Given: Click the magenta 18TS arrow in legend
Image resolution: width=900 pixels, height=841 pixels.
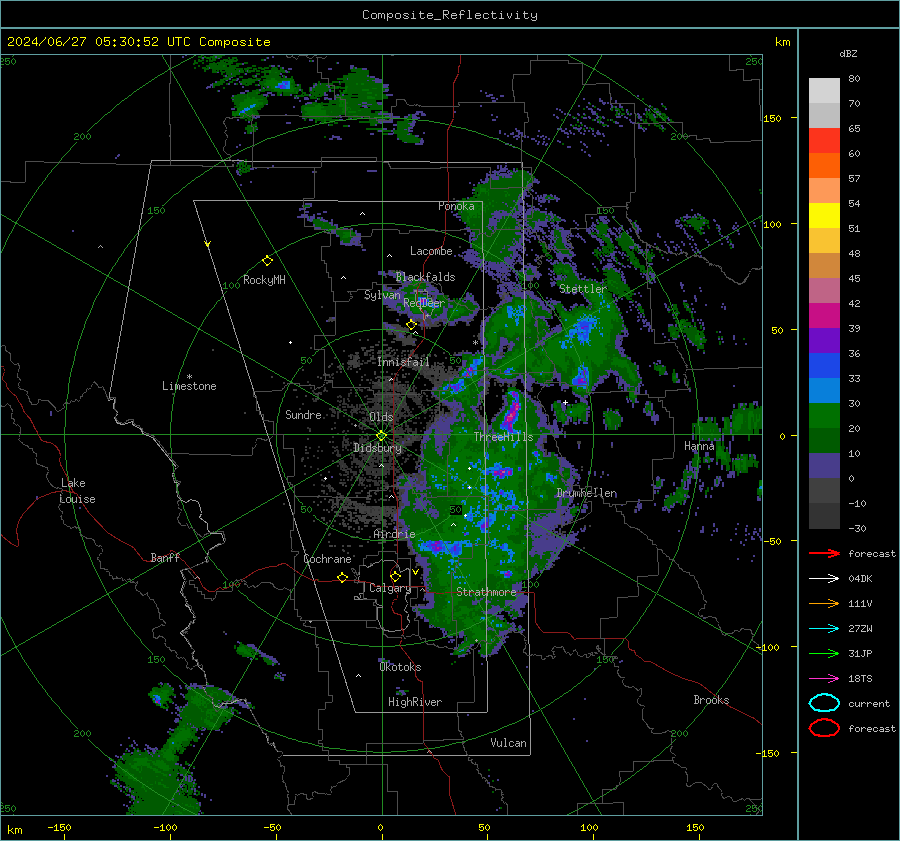Looking at the screenshot, I should coord(824,678).
